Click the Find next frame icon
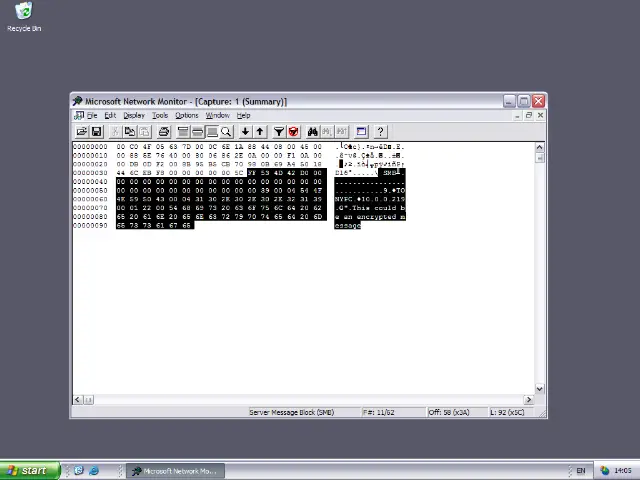640x480 pixels. point(327,131)
